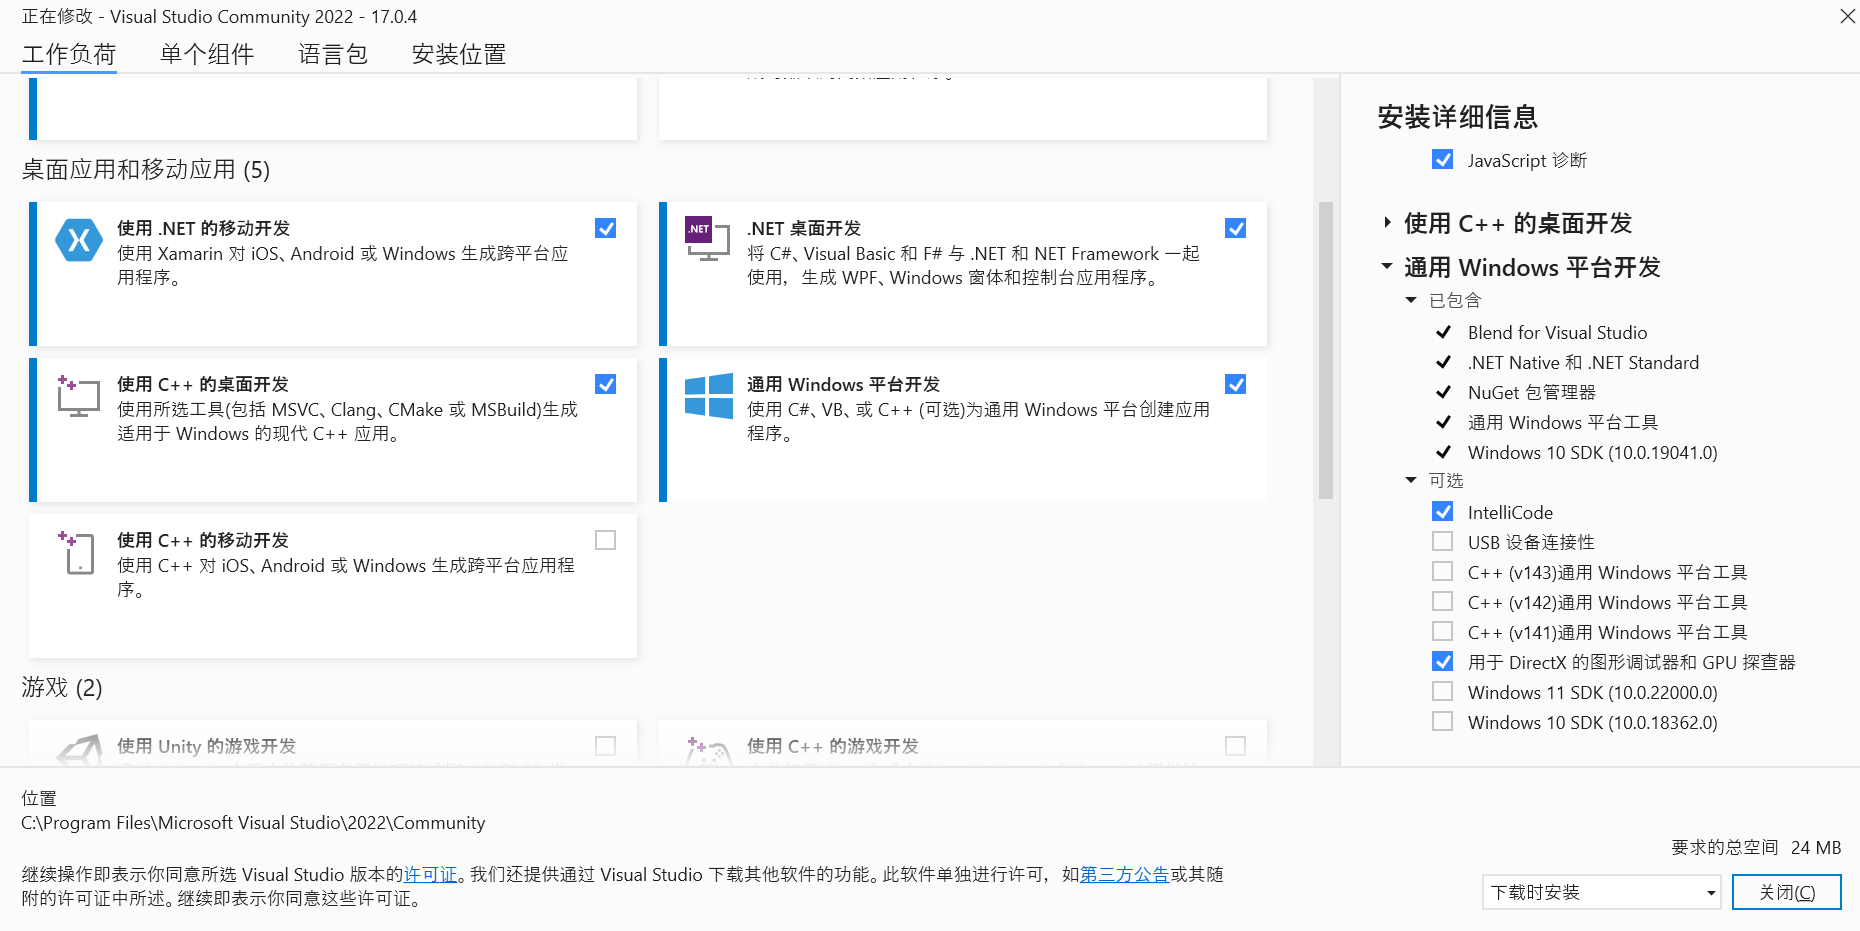Switch to 安装位置 tab
The image size is (1860, 931).
click(x=459, y=54)
